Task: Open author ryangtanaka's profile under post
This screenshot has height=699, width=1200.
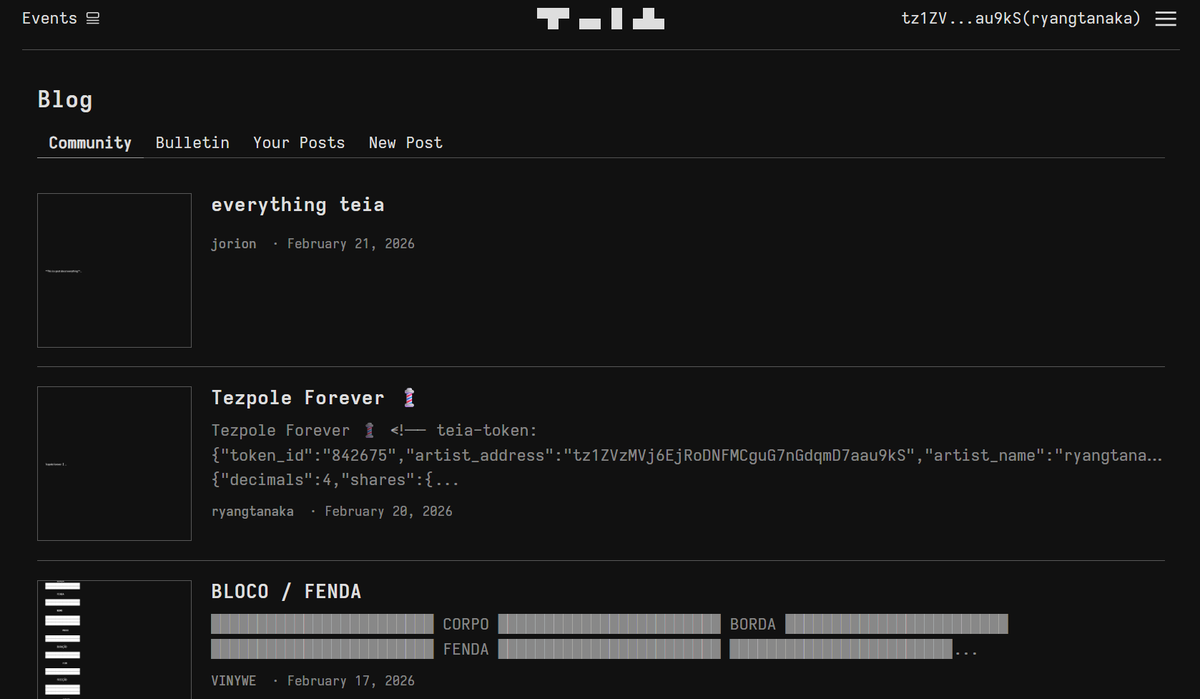Action: pyautogui.click(x=253, y=511)
